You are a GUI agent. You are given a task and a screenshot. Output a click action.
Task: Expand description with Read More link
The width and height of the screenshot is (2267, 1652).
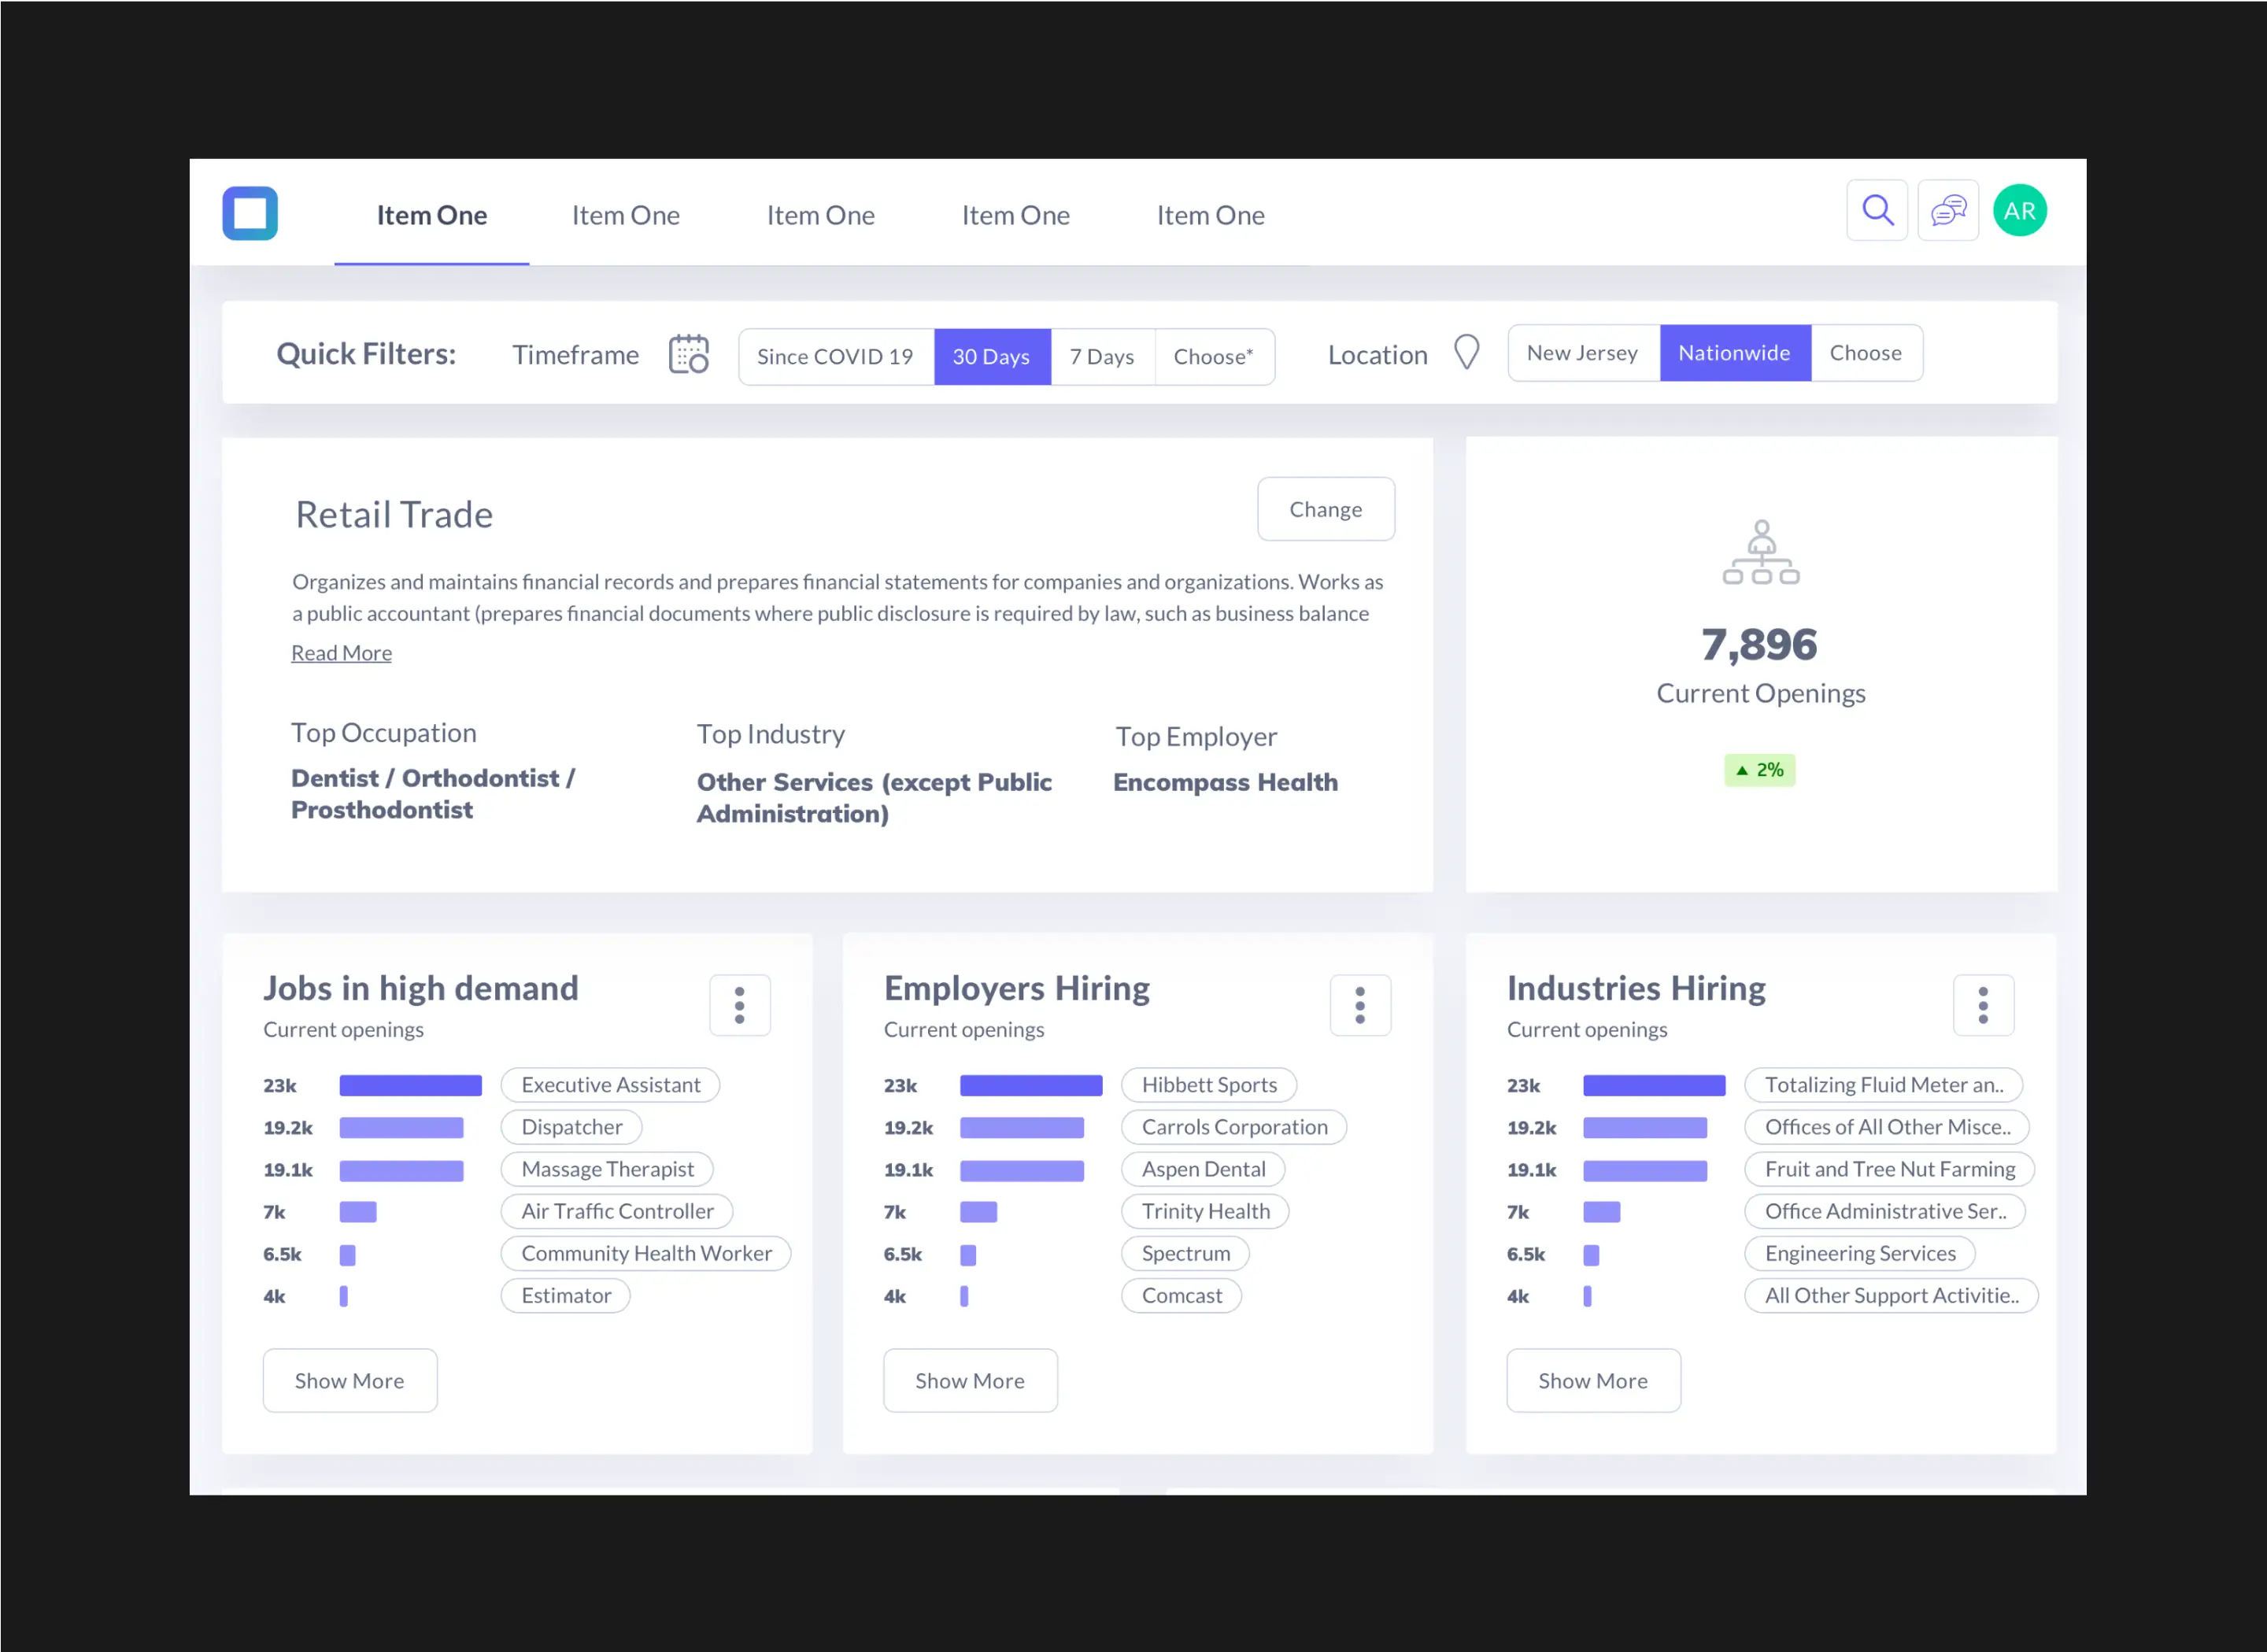[341, 653]
